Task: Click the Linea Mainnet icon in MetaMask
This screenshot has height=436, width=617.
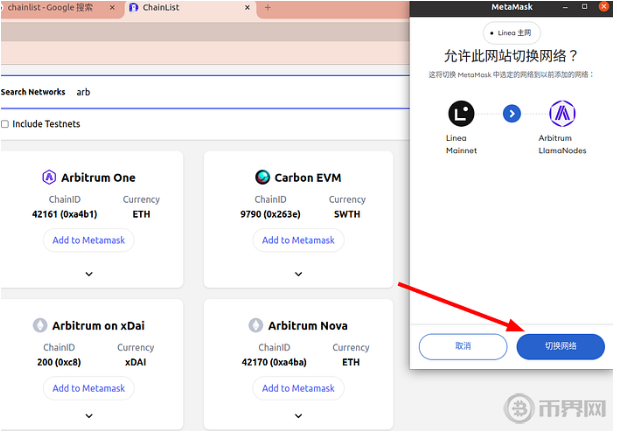Action: click(461, 114)
